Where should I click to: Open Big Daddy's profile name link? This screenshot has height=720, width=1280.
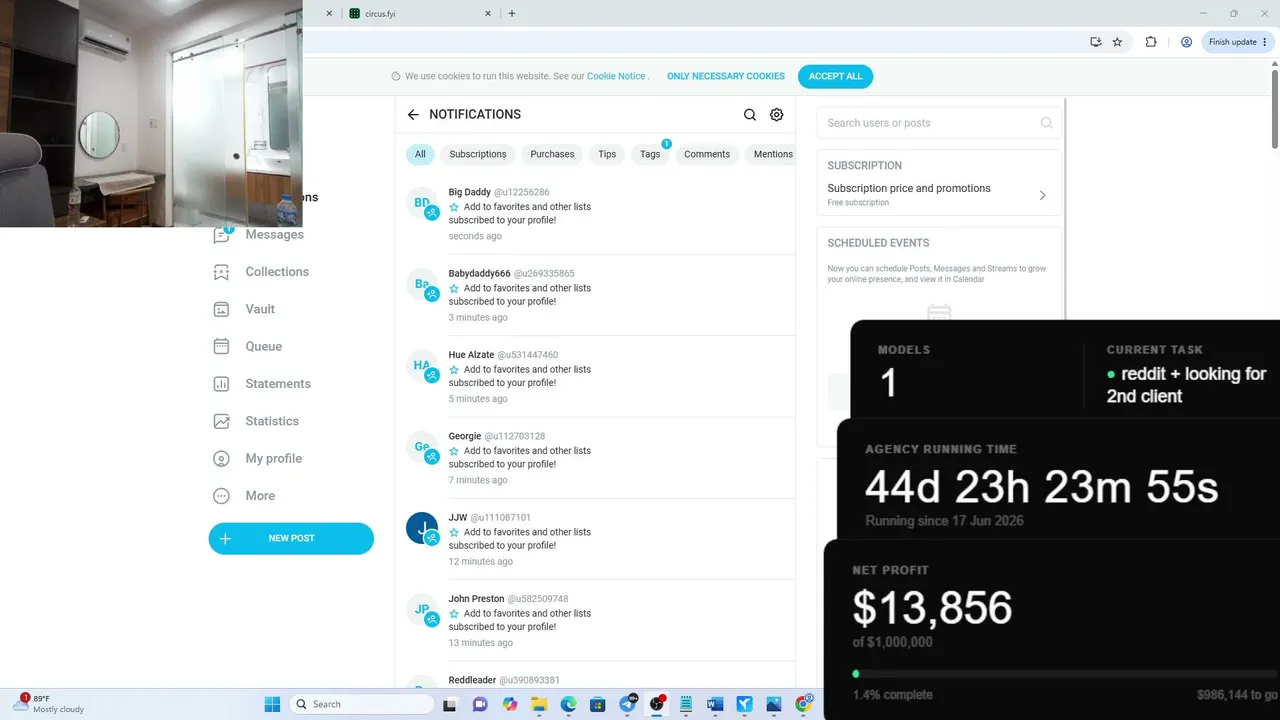point(470,192)
